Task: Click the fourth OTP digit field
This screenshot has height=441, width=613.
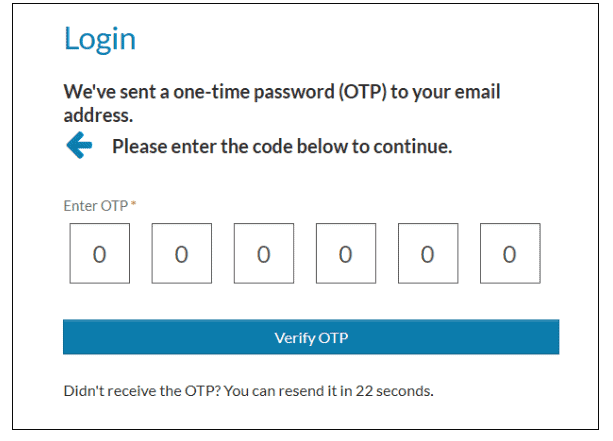Action: 345,254
